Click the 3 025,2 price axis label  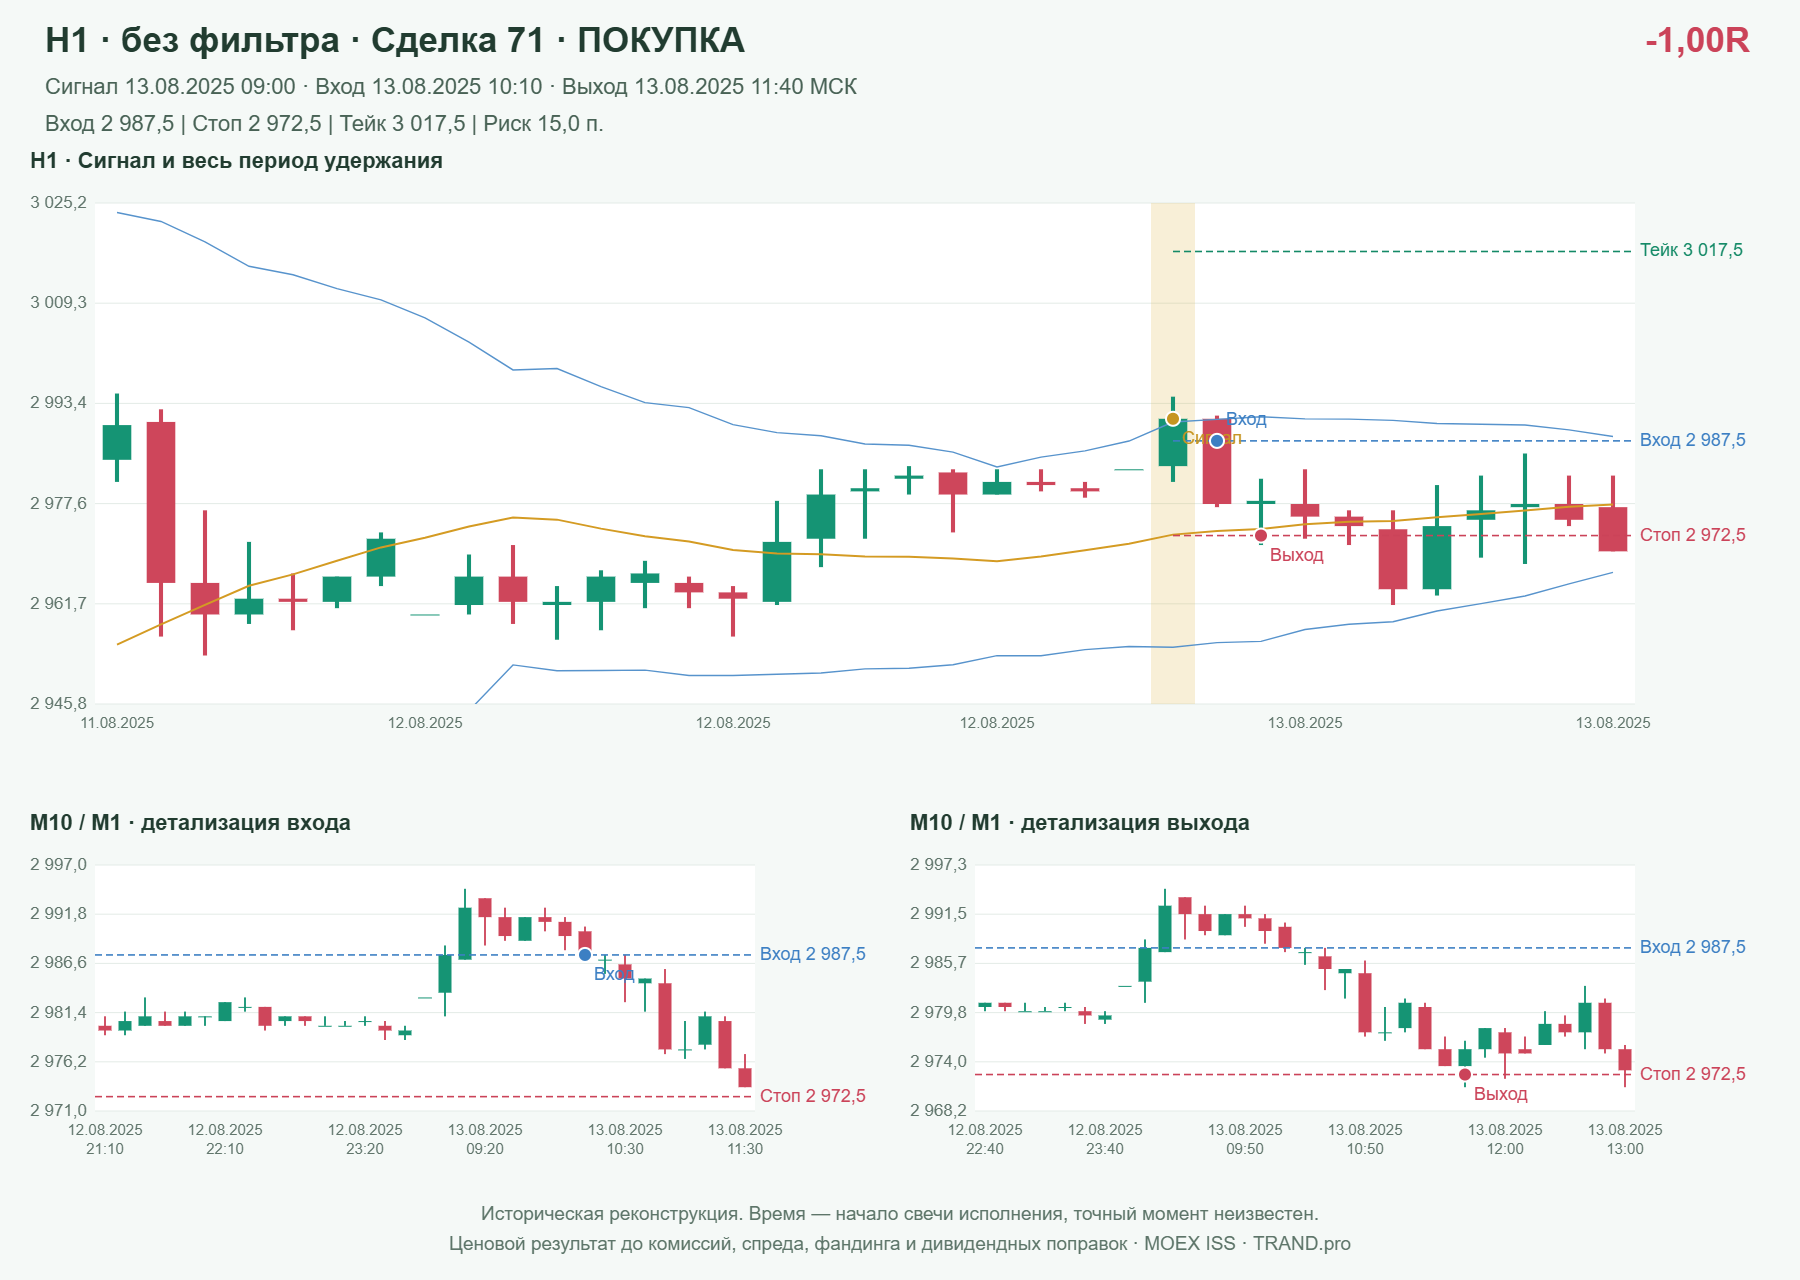click(58, 203)
